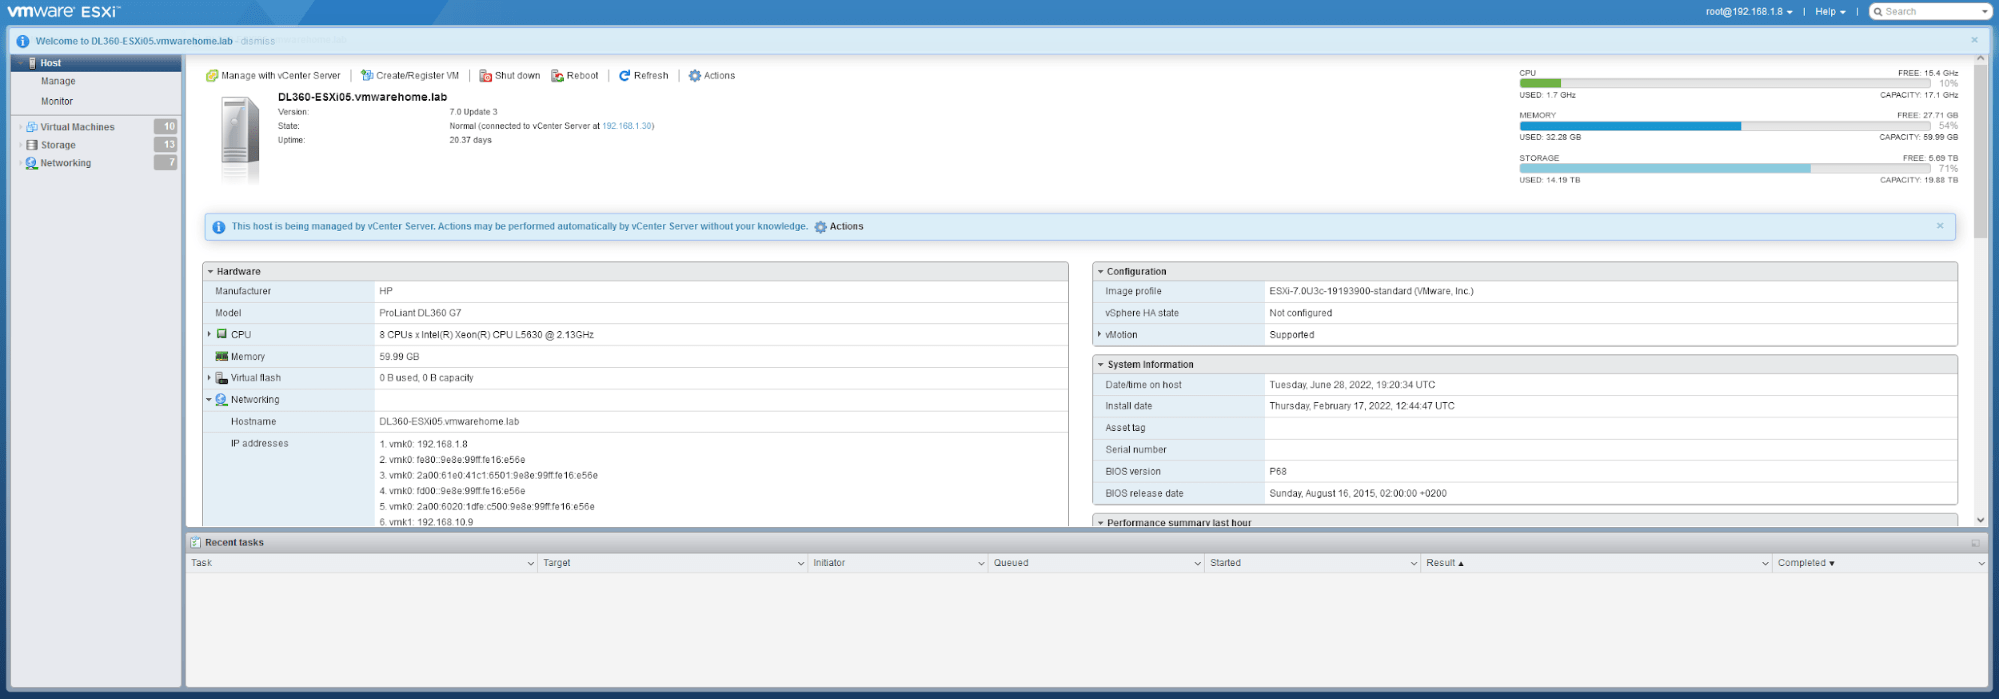Viewport: 1999px width, 699px height.
Task: Click the main pane scroll down arrow
Action: 1981,520
